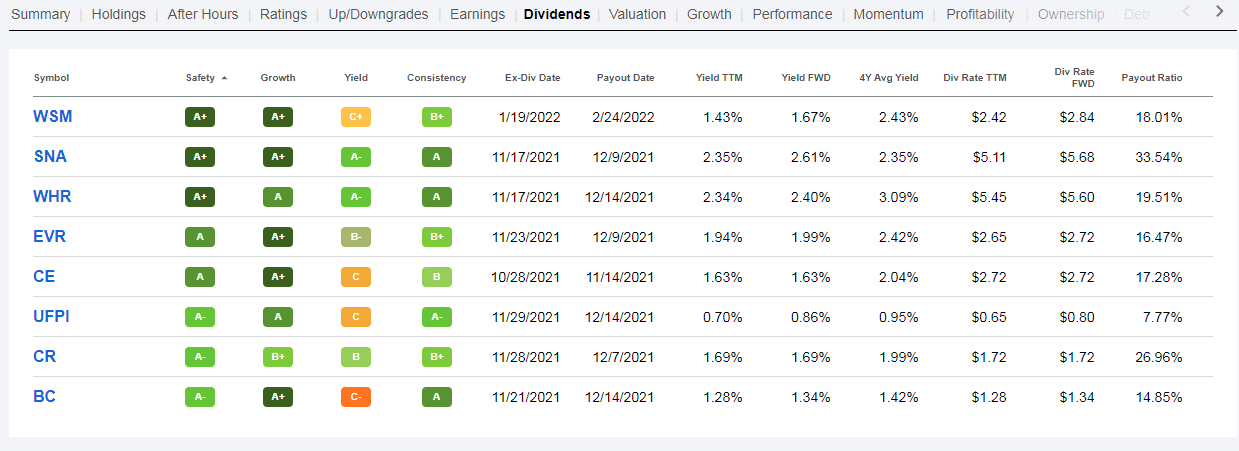1239x451 pixels.
Task: Select the Dividends tab
Action: pyautogui.click(x=556, y=14)
